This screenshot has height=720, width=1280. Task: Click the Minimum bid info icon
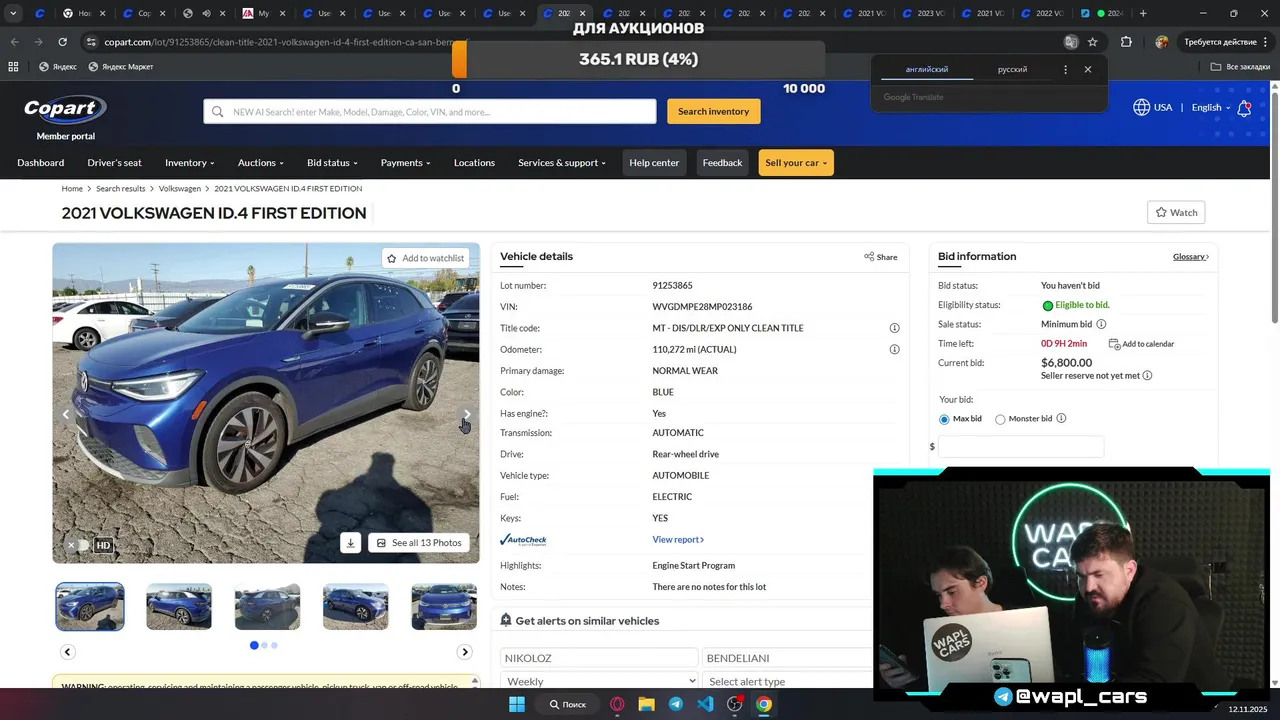1101,324
